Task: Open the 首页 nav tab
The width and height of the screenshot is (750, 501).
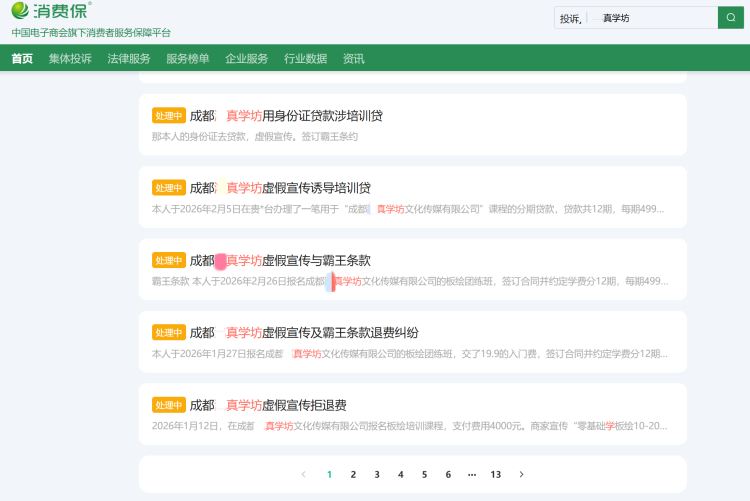Action: (22, 58)
